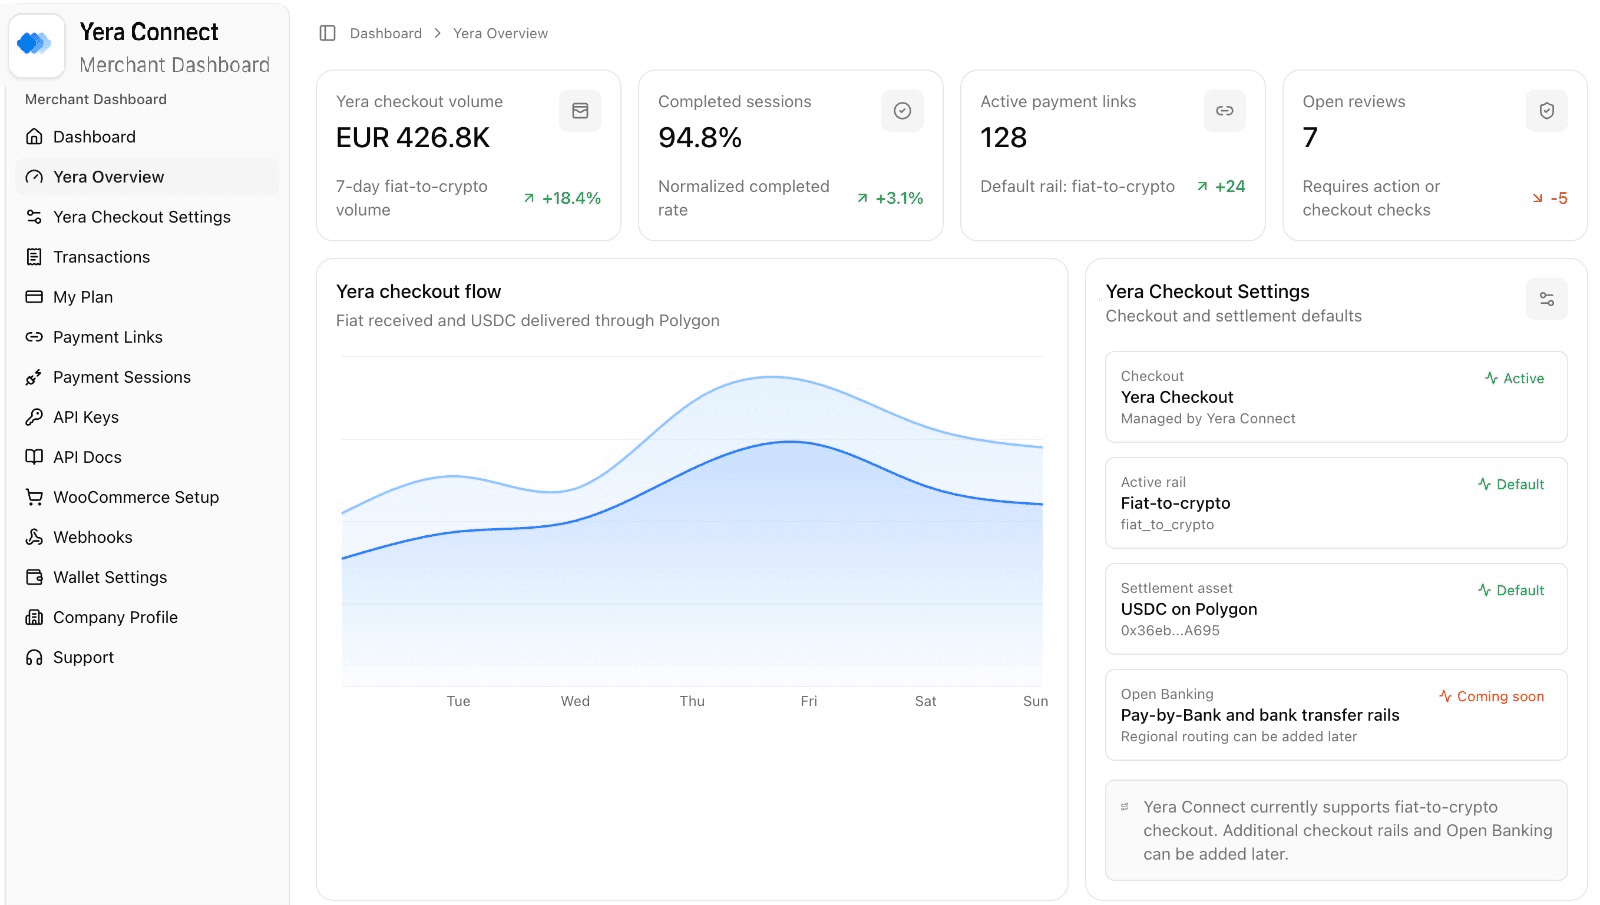Open Company Profile

(x=147, y=617)
